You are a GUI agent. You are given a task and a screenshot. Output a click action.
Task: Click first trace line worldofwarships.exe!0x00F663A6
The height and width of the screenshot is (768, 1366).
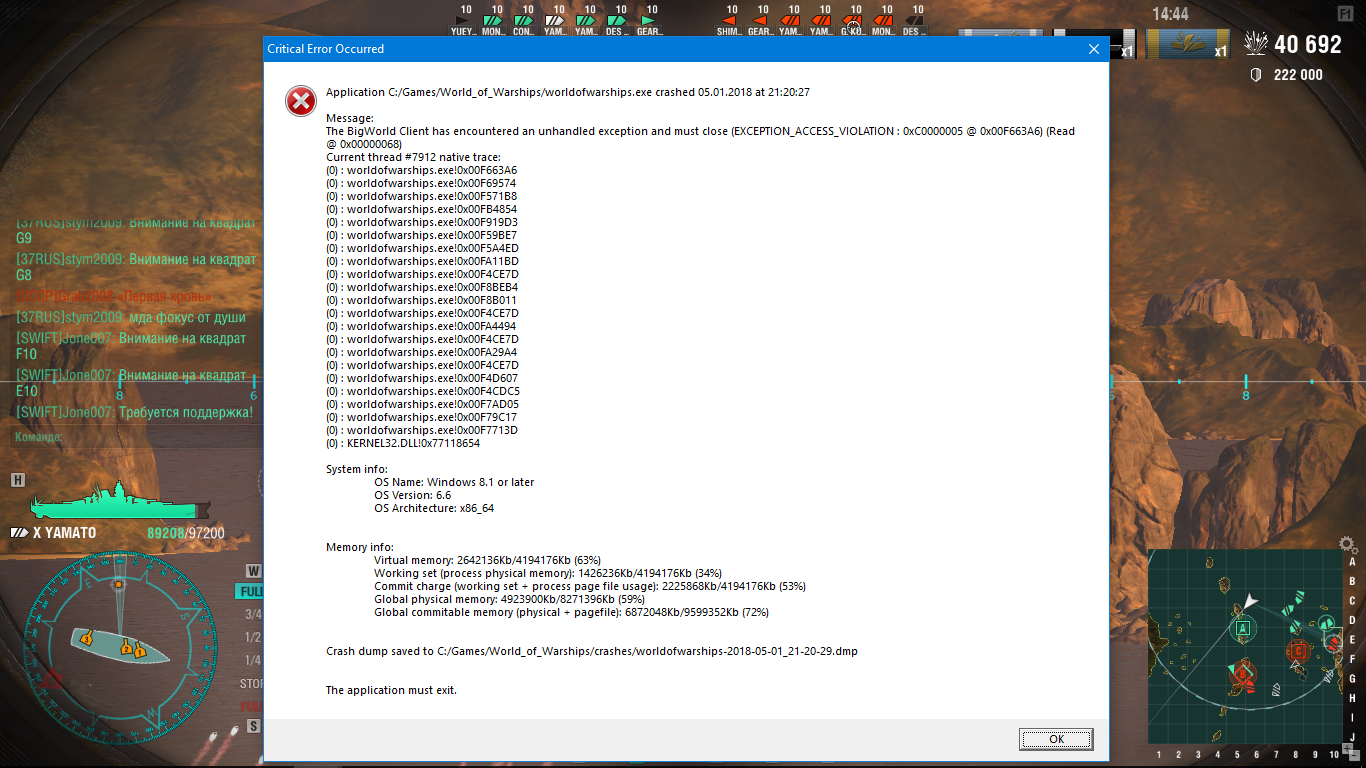(x=422, y=170)
